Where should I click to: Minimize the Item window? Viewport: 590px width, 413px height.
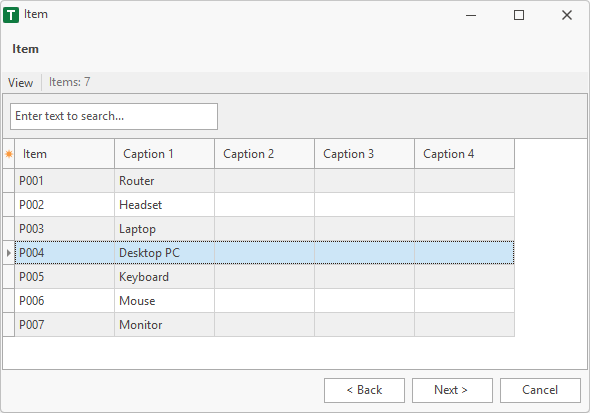coord(471,15)
